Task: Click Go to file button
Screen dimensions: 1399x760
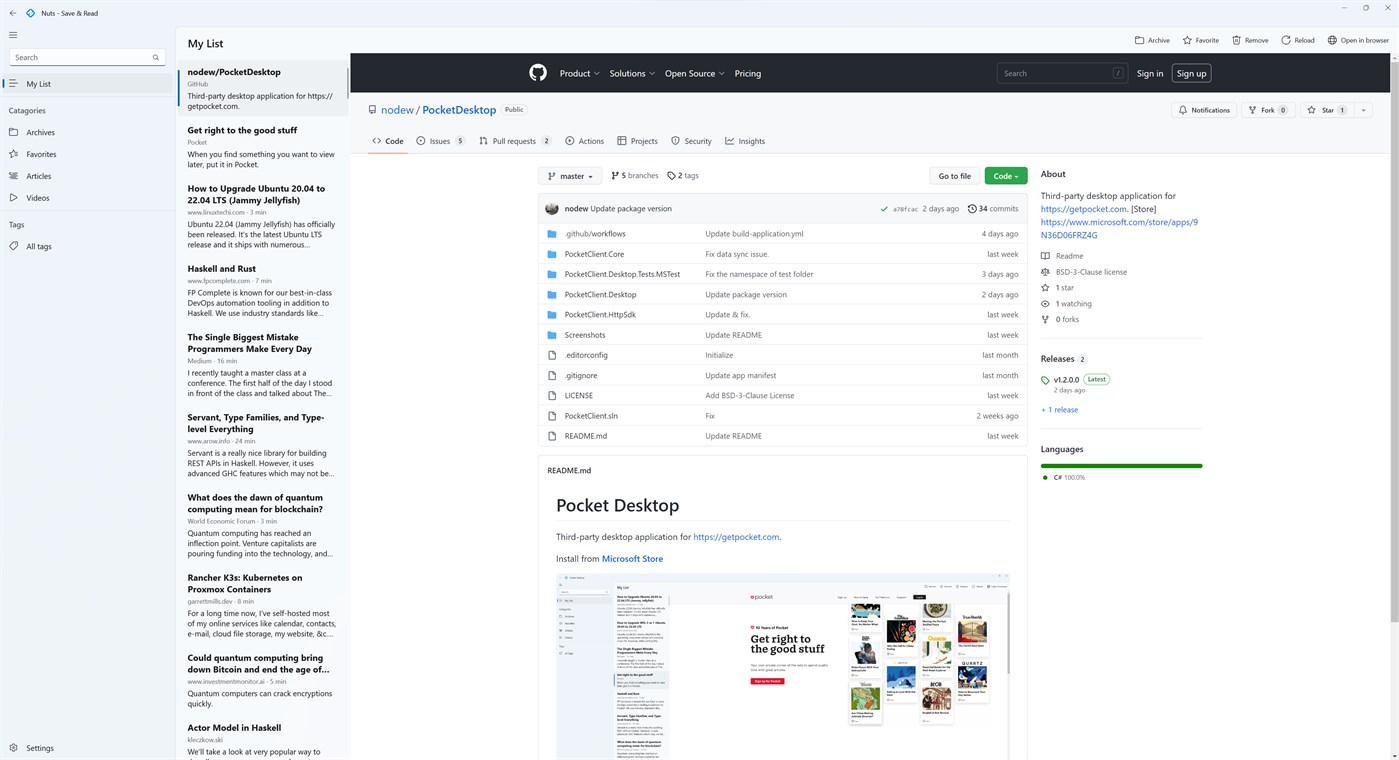Action: click(954, 176)
